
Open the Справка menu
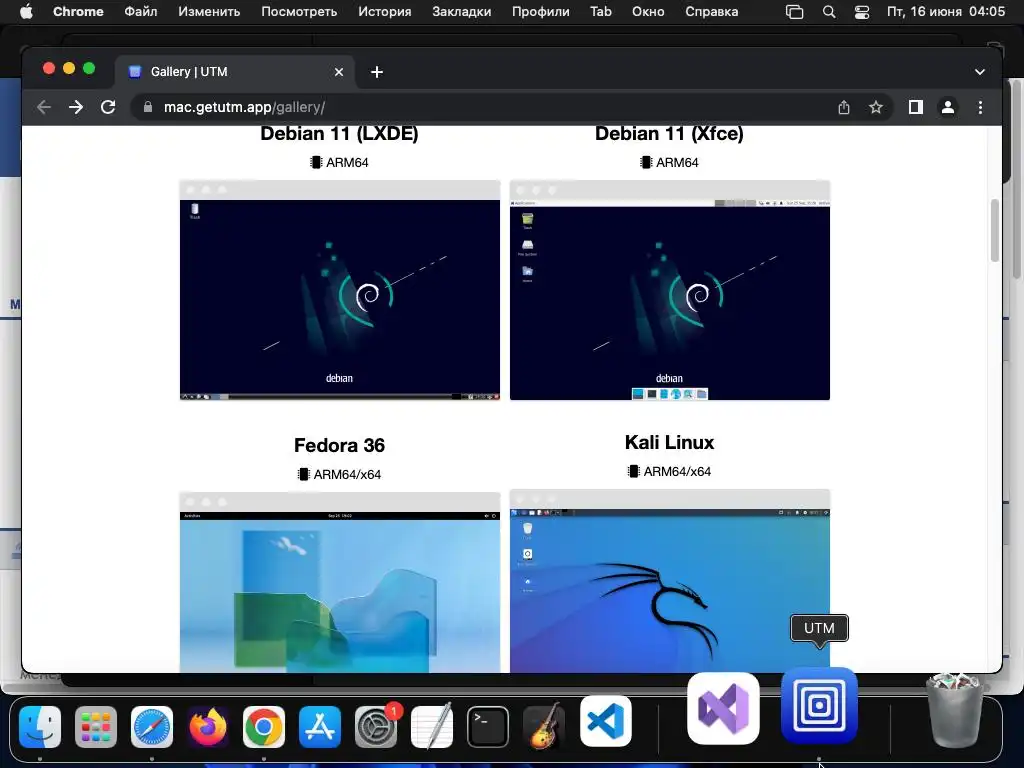click(x=712, y=12)
